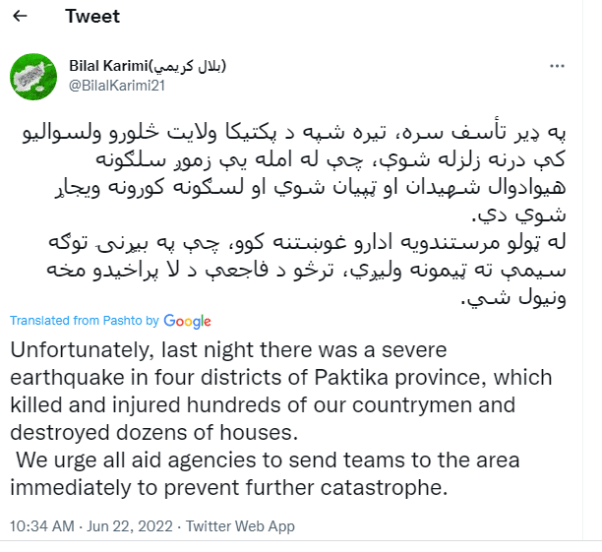Click the Pashto name in parentheses

[188, 66]
